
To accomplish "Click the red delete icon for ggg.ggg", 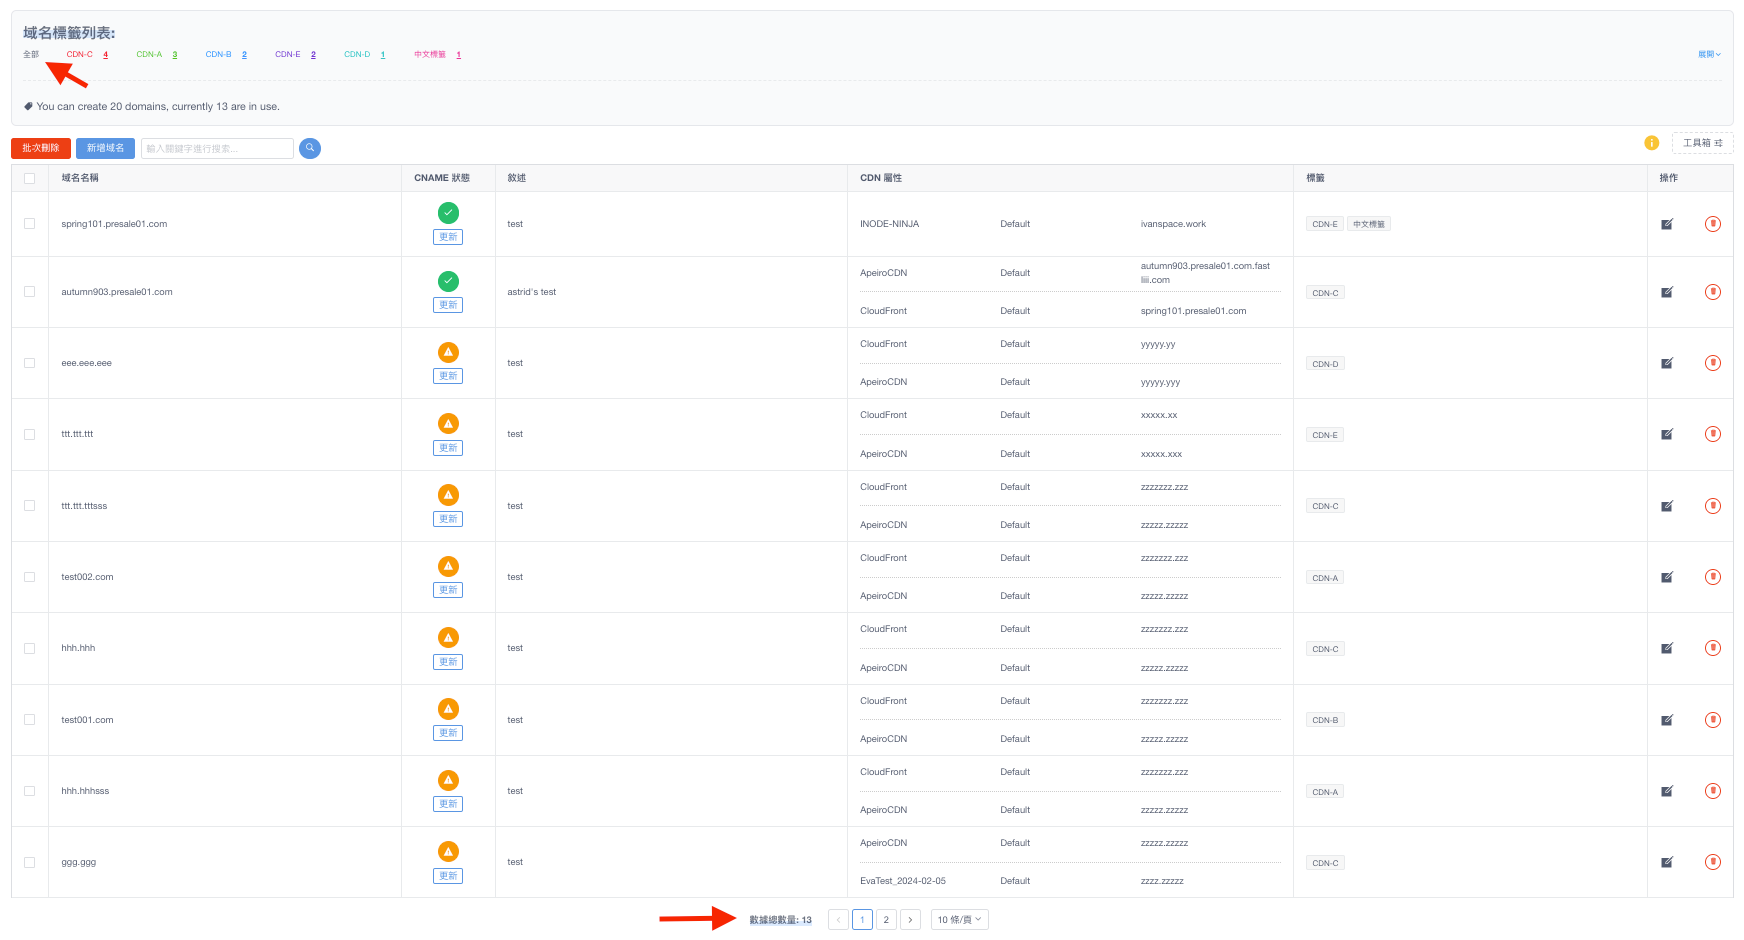I will (x=1712, y=862).
